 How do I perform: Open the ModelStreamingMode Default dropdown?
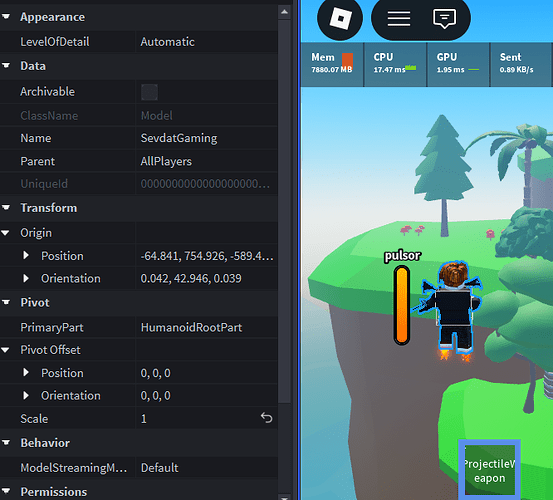click(x=207, y=468)
